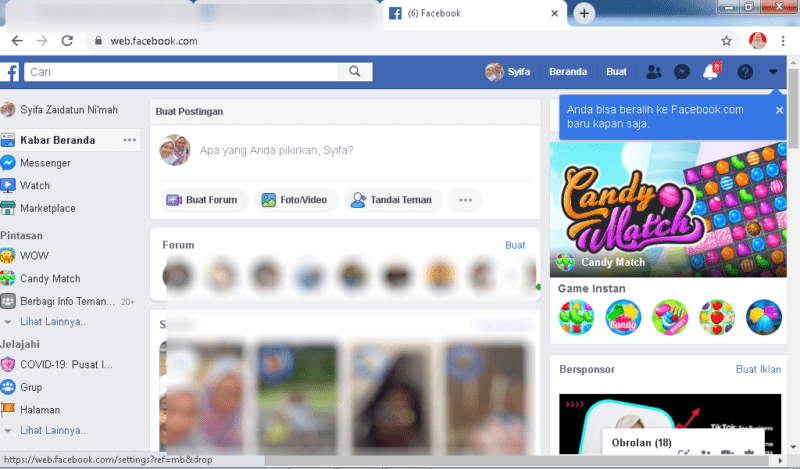This screenshot has height=469, width=800.
Task: Click the vertical page scrollbar
Action: 793,107
